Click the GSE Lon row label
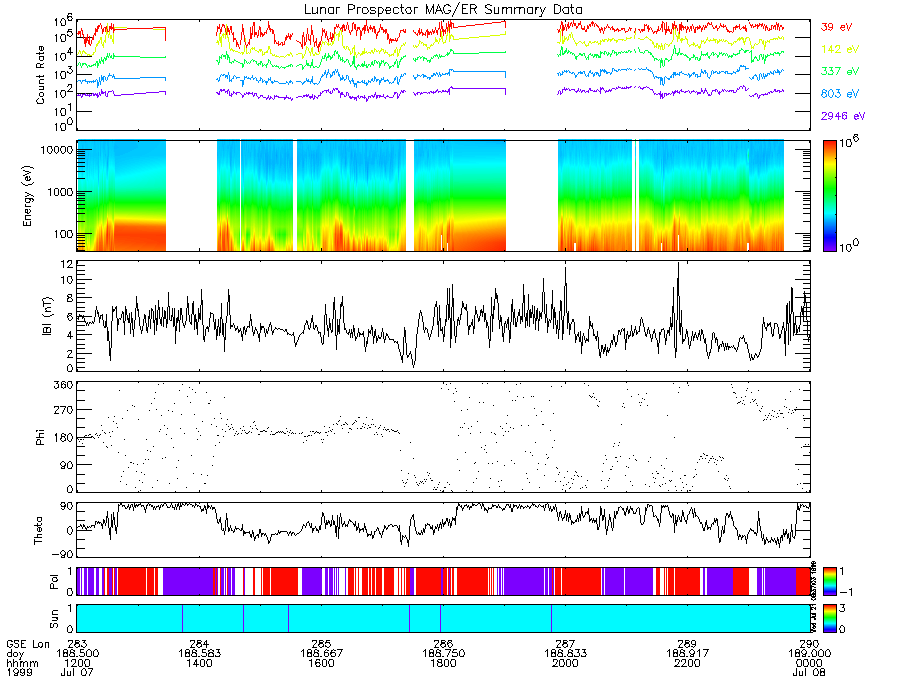Viewport: 900px width, 700px height. [28, 644]
